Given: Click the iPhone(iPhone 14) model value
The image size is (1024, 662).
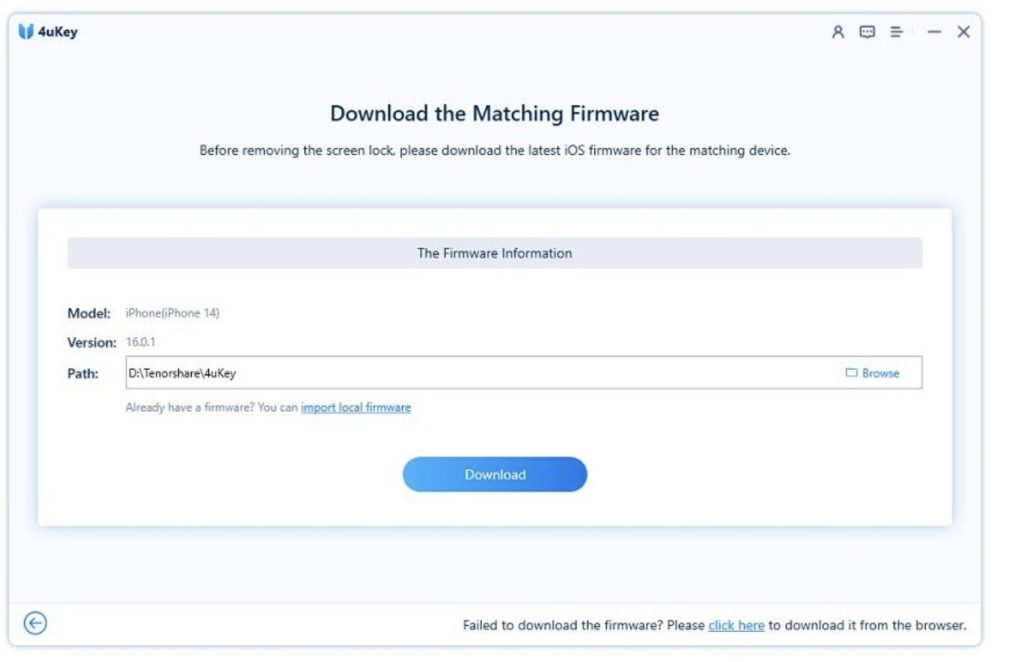Looking at the screenshot, I should (x=172, y=313).
